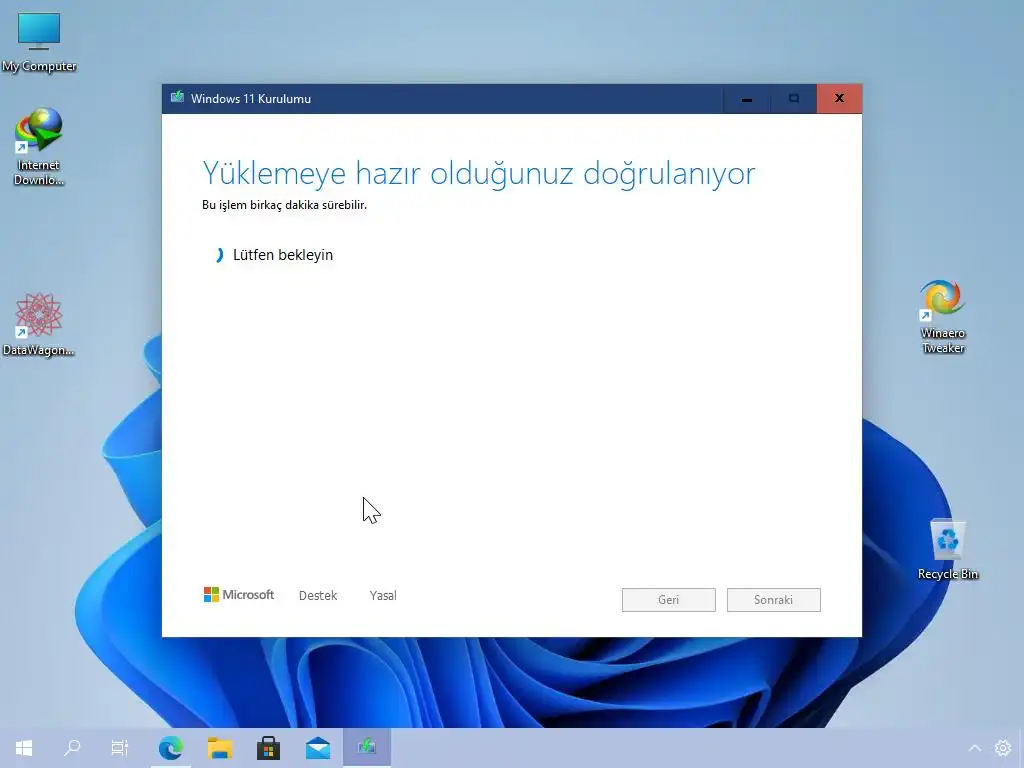
Task: Open the My Computer desktop icon
Action: point(39,42)
